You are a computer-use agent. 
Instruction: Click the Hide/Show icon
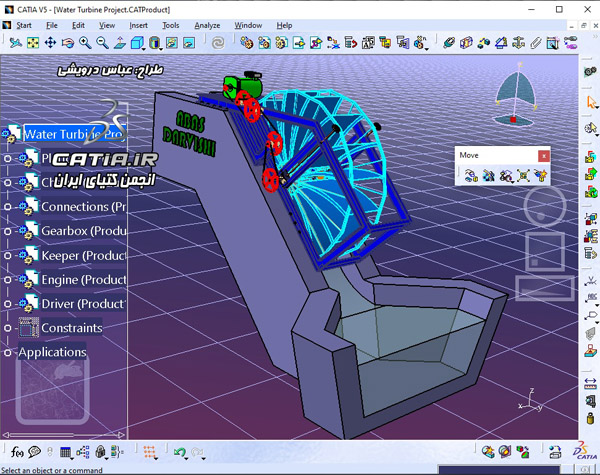(x=172, y=42)
